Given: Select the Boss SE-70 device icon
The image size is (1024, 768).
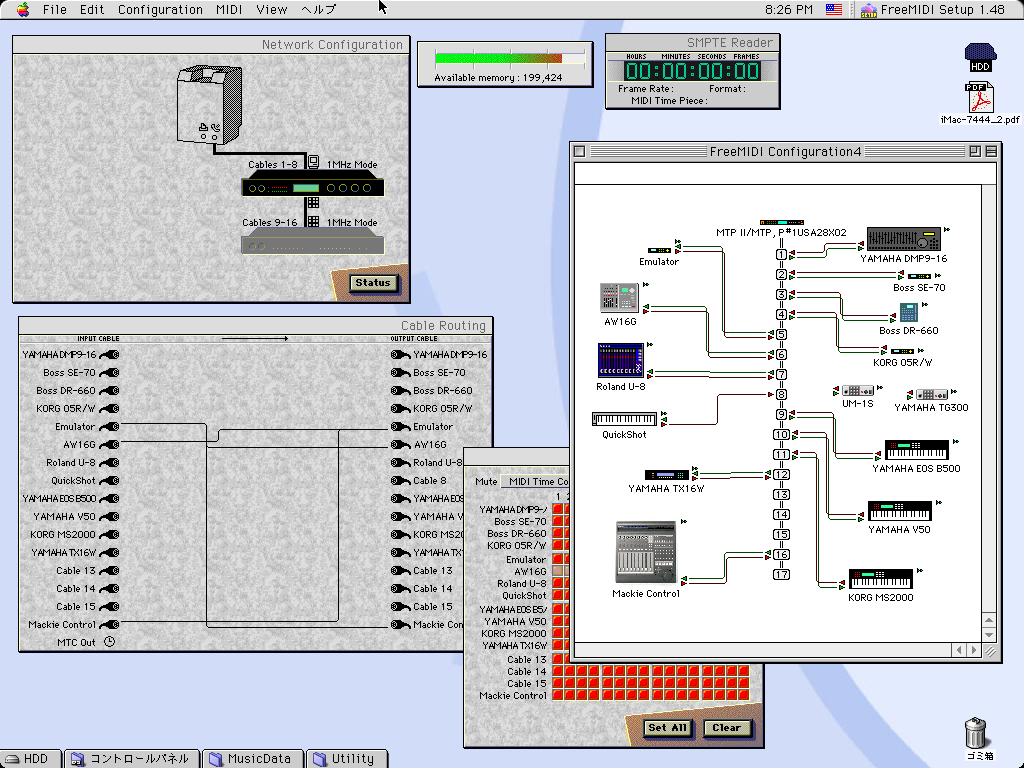Looking at the screenshot, I should pos(919,276).
